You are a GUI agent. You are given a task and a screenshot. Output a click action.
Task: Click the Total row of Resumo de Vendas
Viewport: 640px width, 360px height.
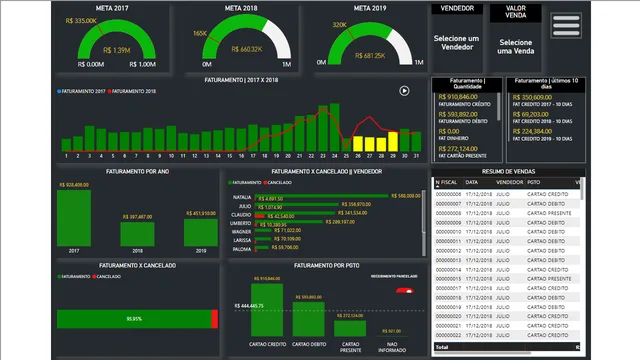coord(507,347)
